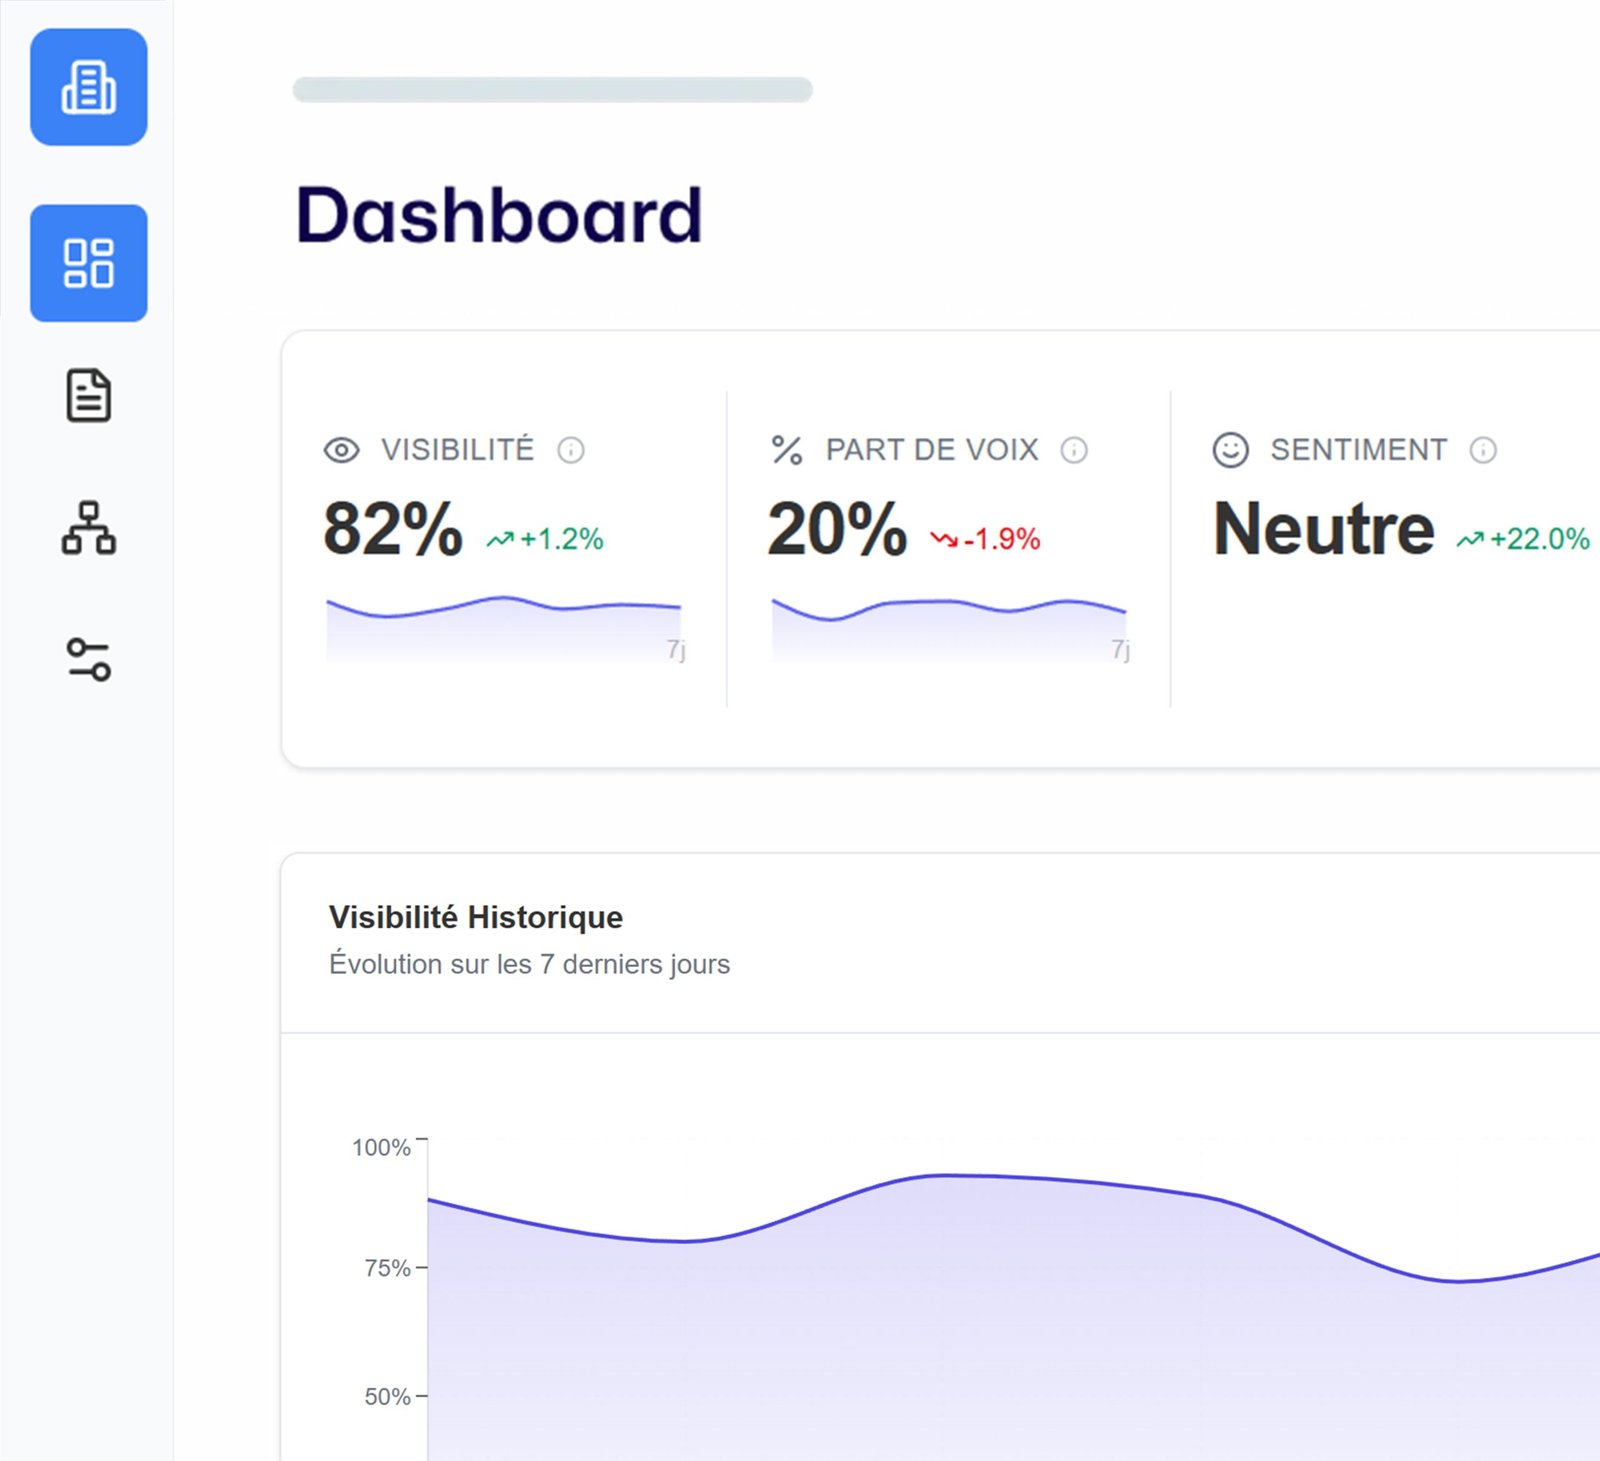This screenshot has height=1461, width=1600.
Task: Select the hierarchy network icon in sidebar
Action: (x=89, y=527)
